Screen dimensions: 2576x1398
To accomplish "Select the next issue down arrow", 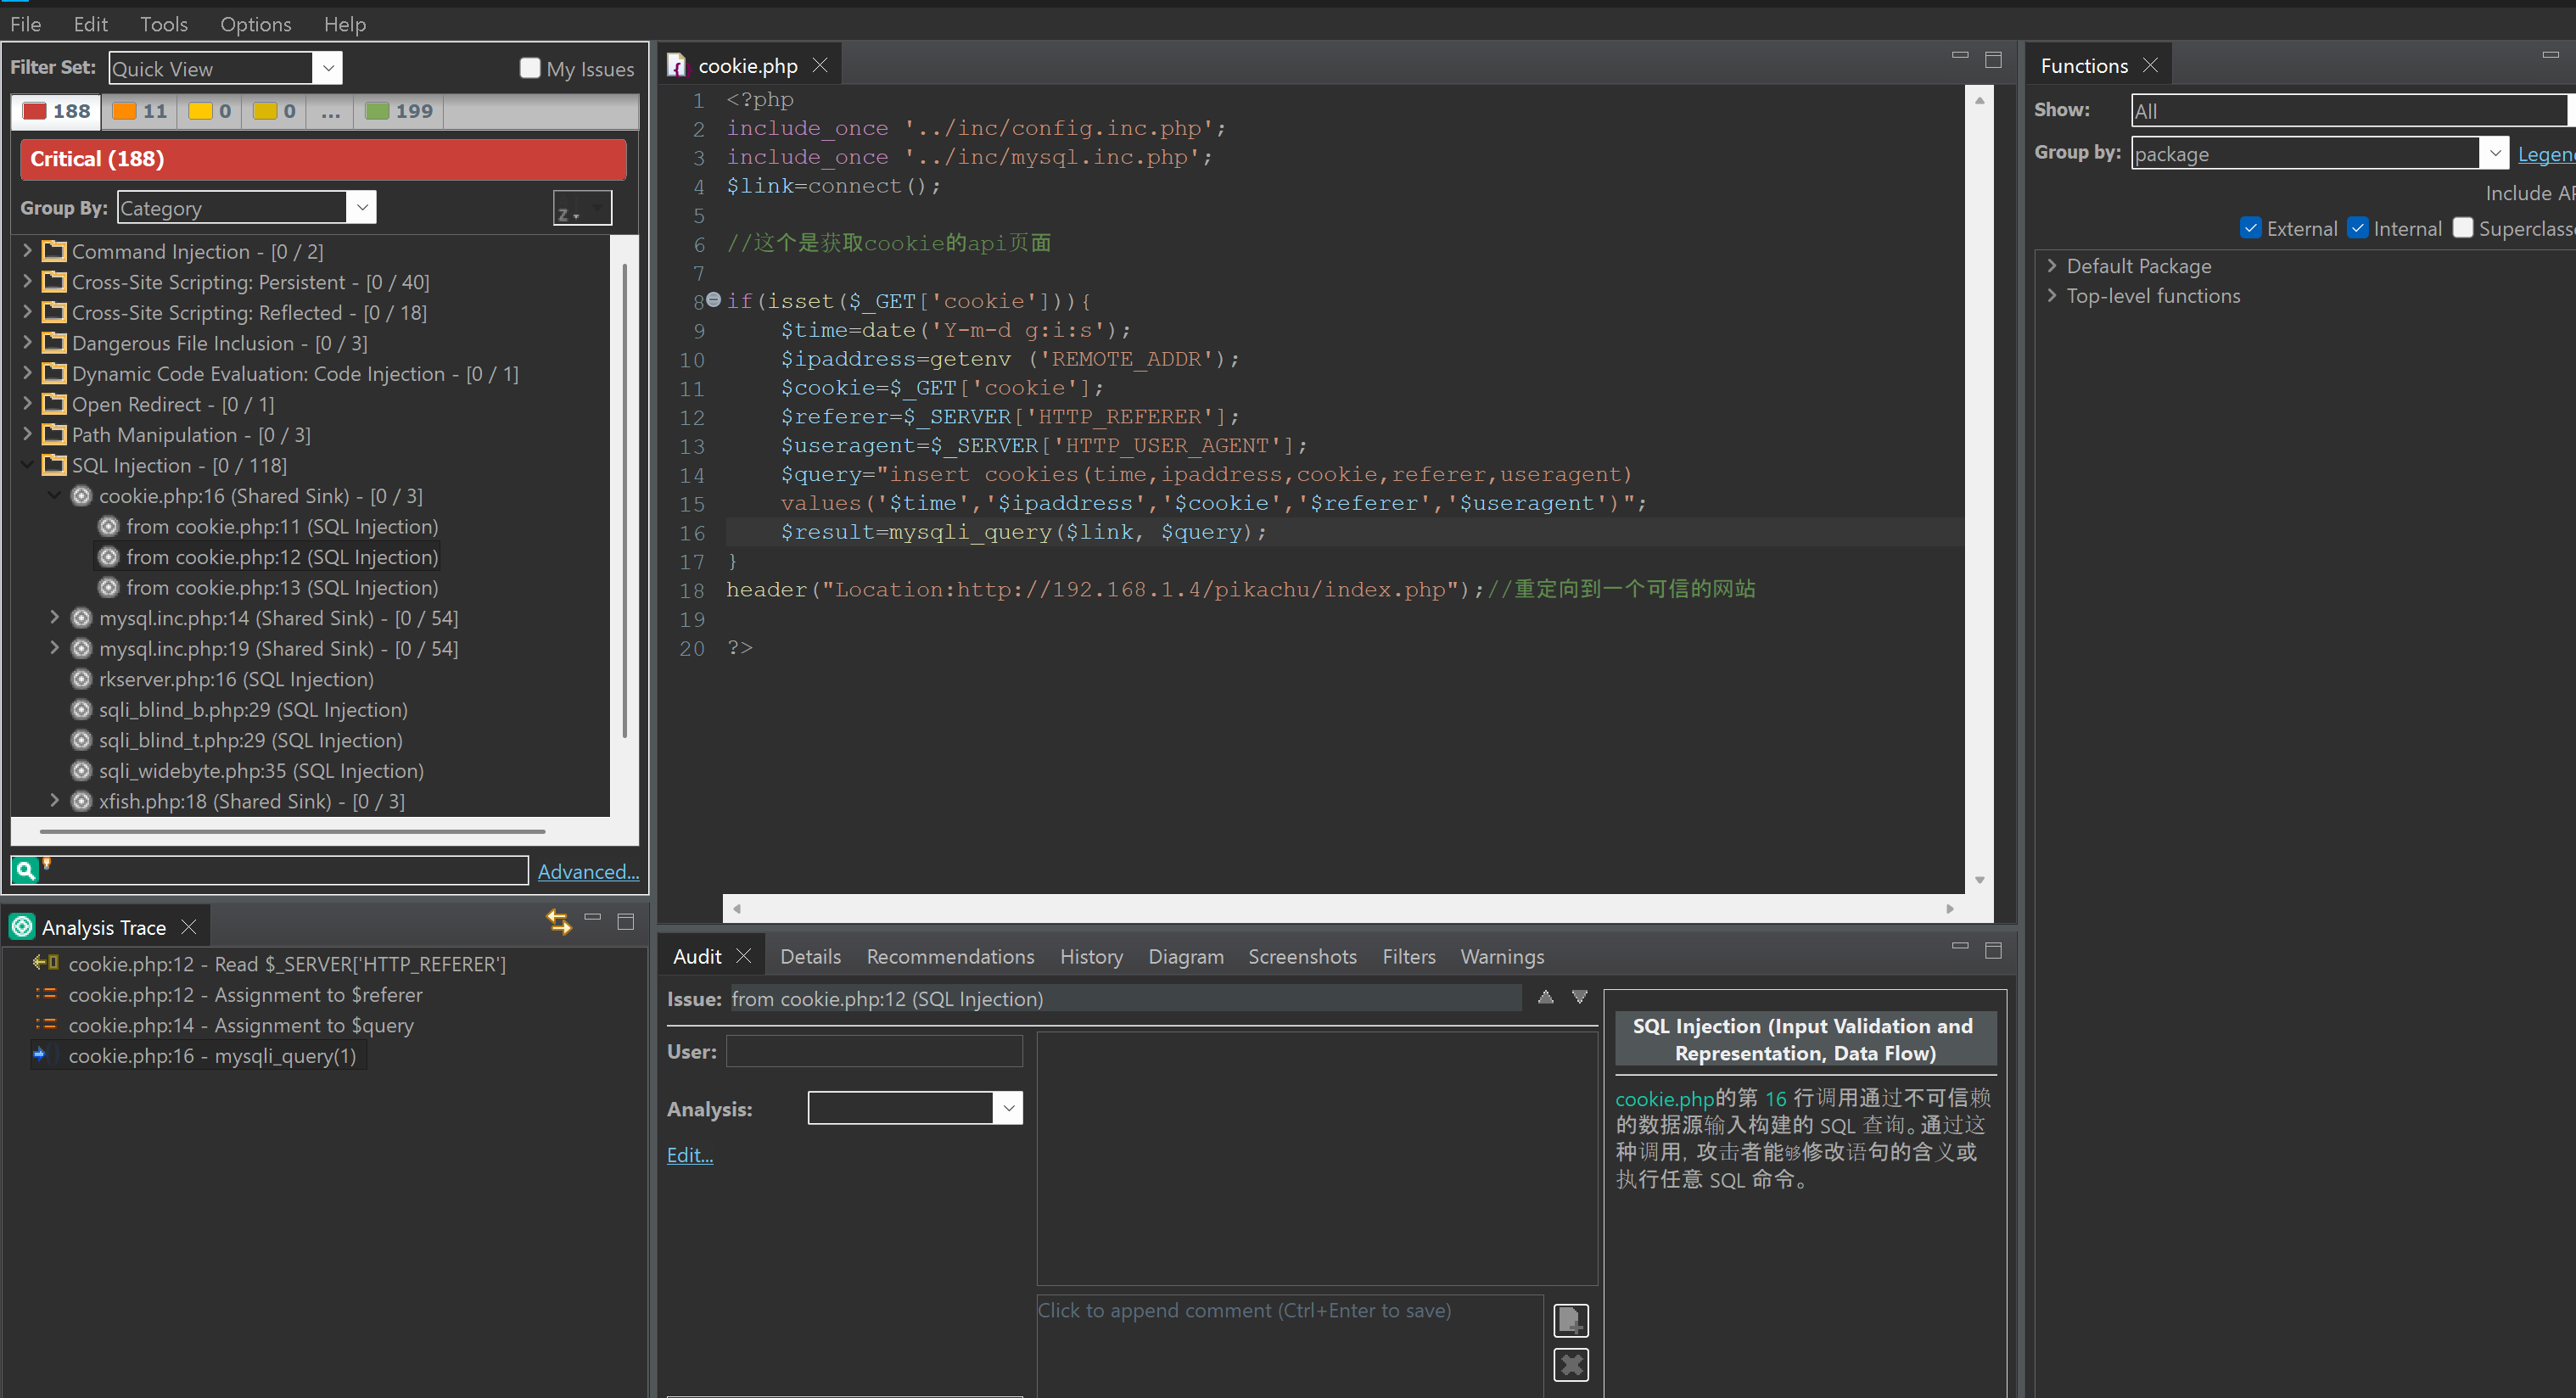I will pos(1579,997).
